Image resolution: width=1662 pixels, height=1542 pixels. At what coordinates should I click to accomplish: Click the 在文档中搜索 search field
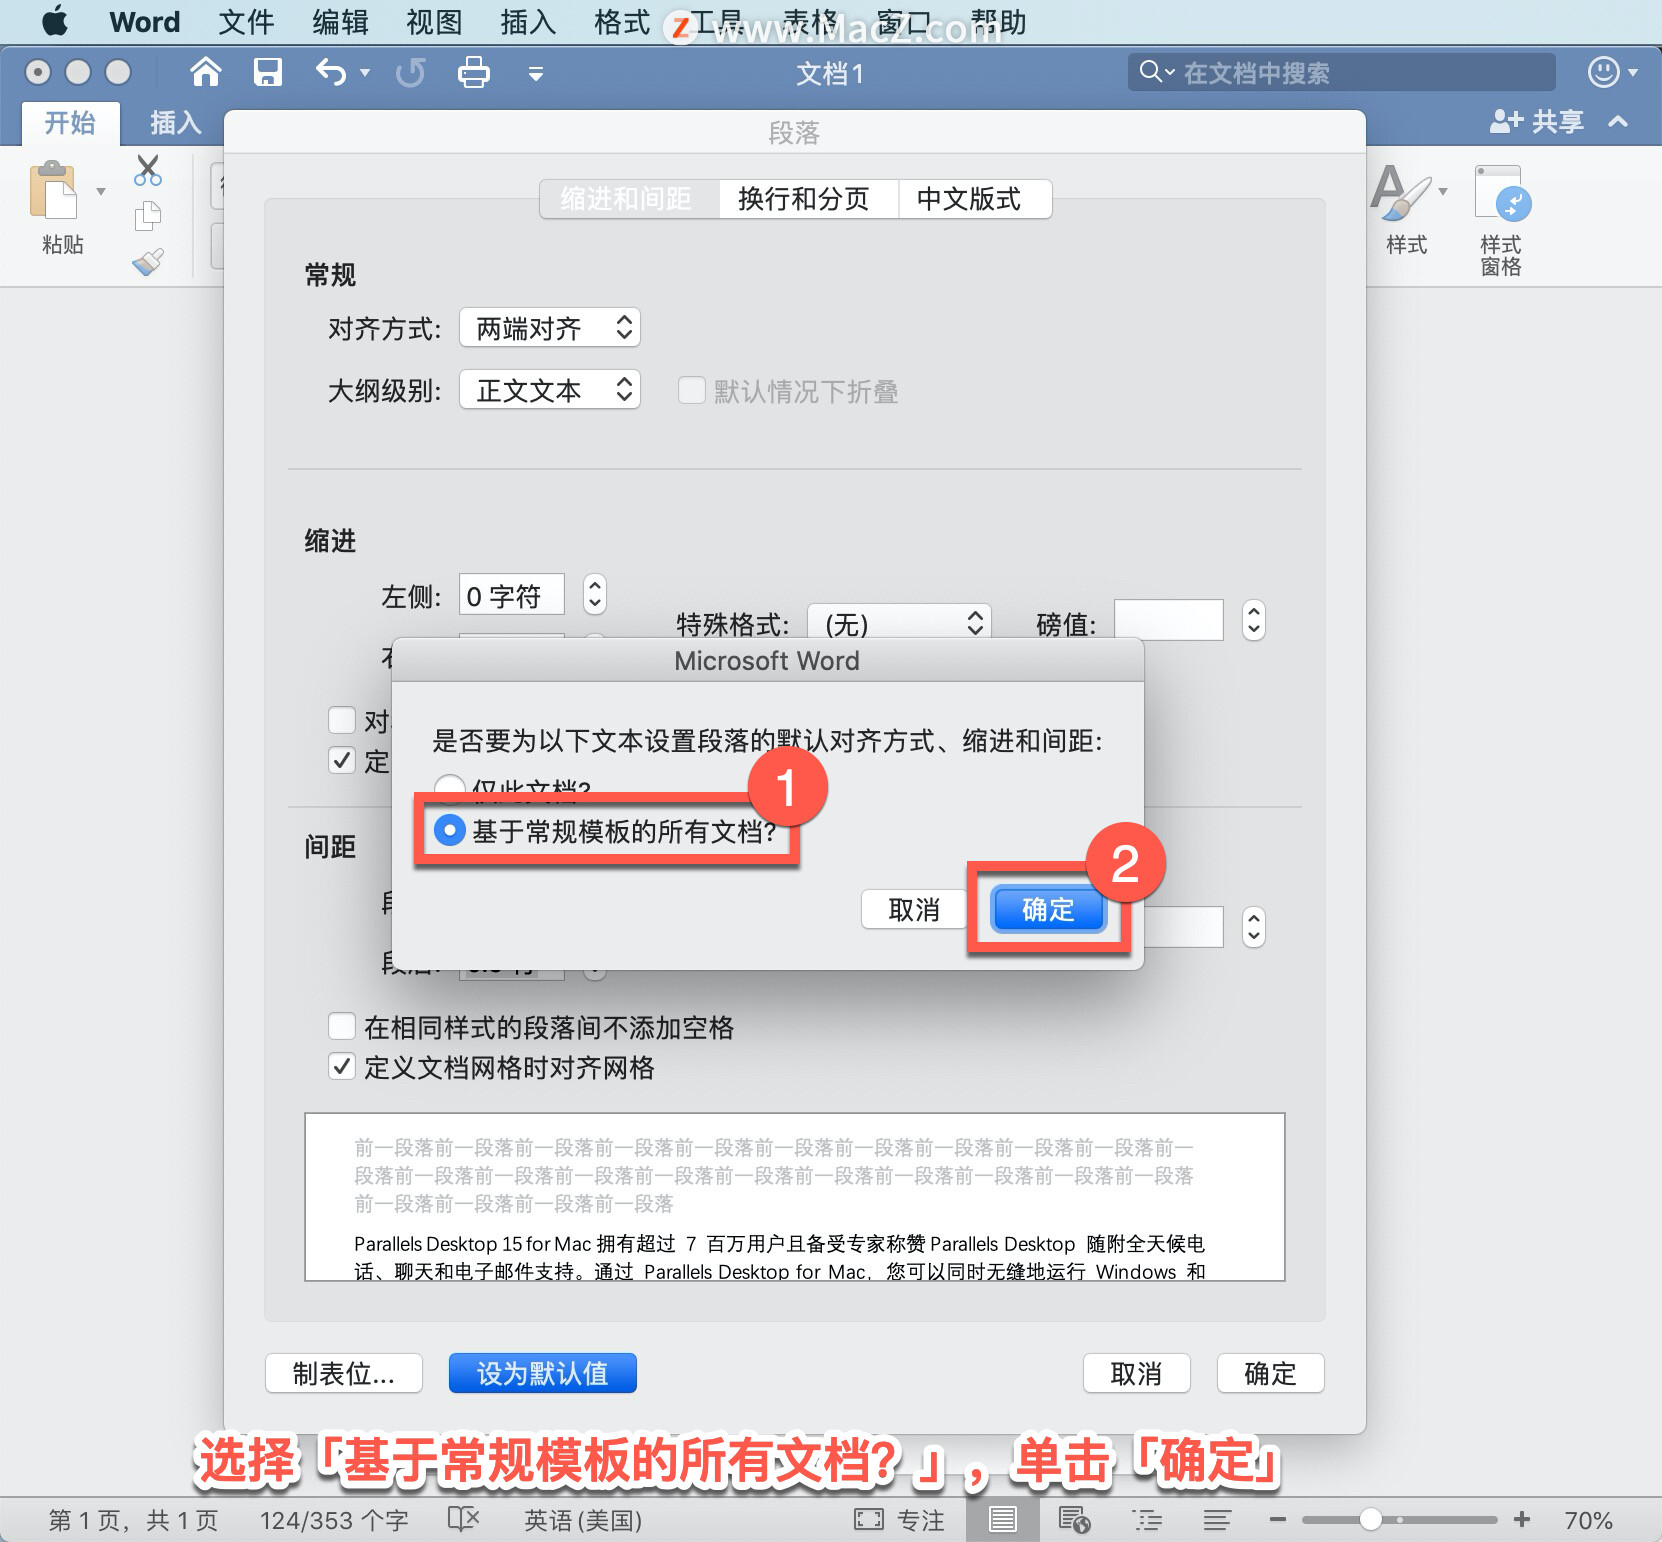[x=1340, y=71]
